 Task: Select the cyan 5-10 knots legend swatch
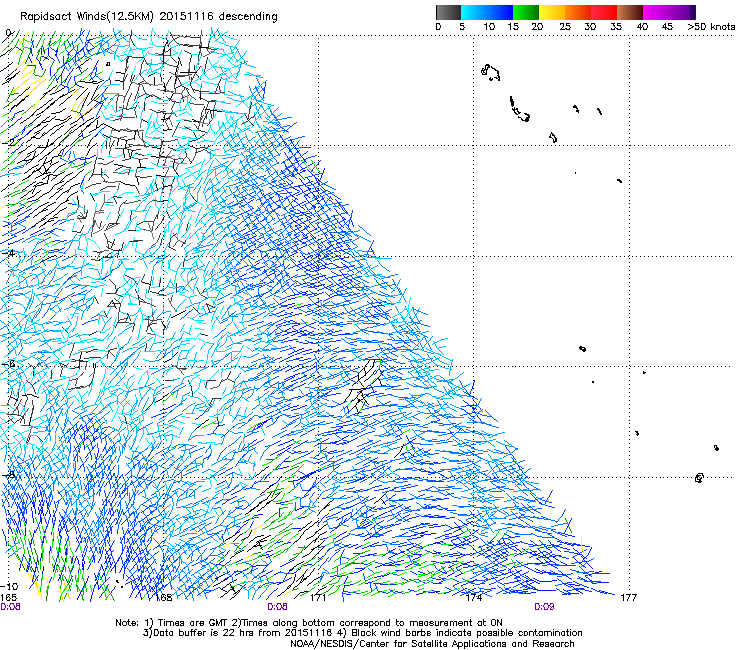[474, 12]
